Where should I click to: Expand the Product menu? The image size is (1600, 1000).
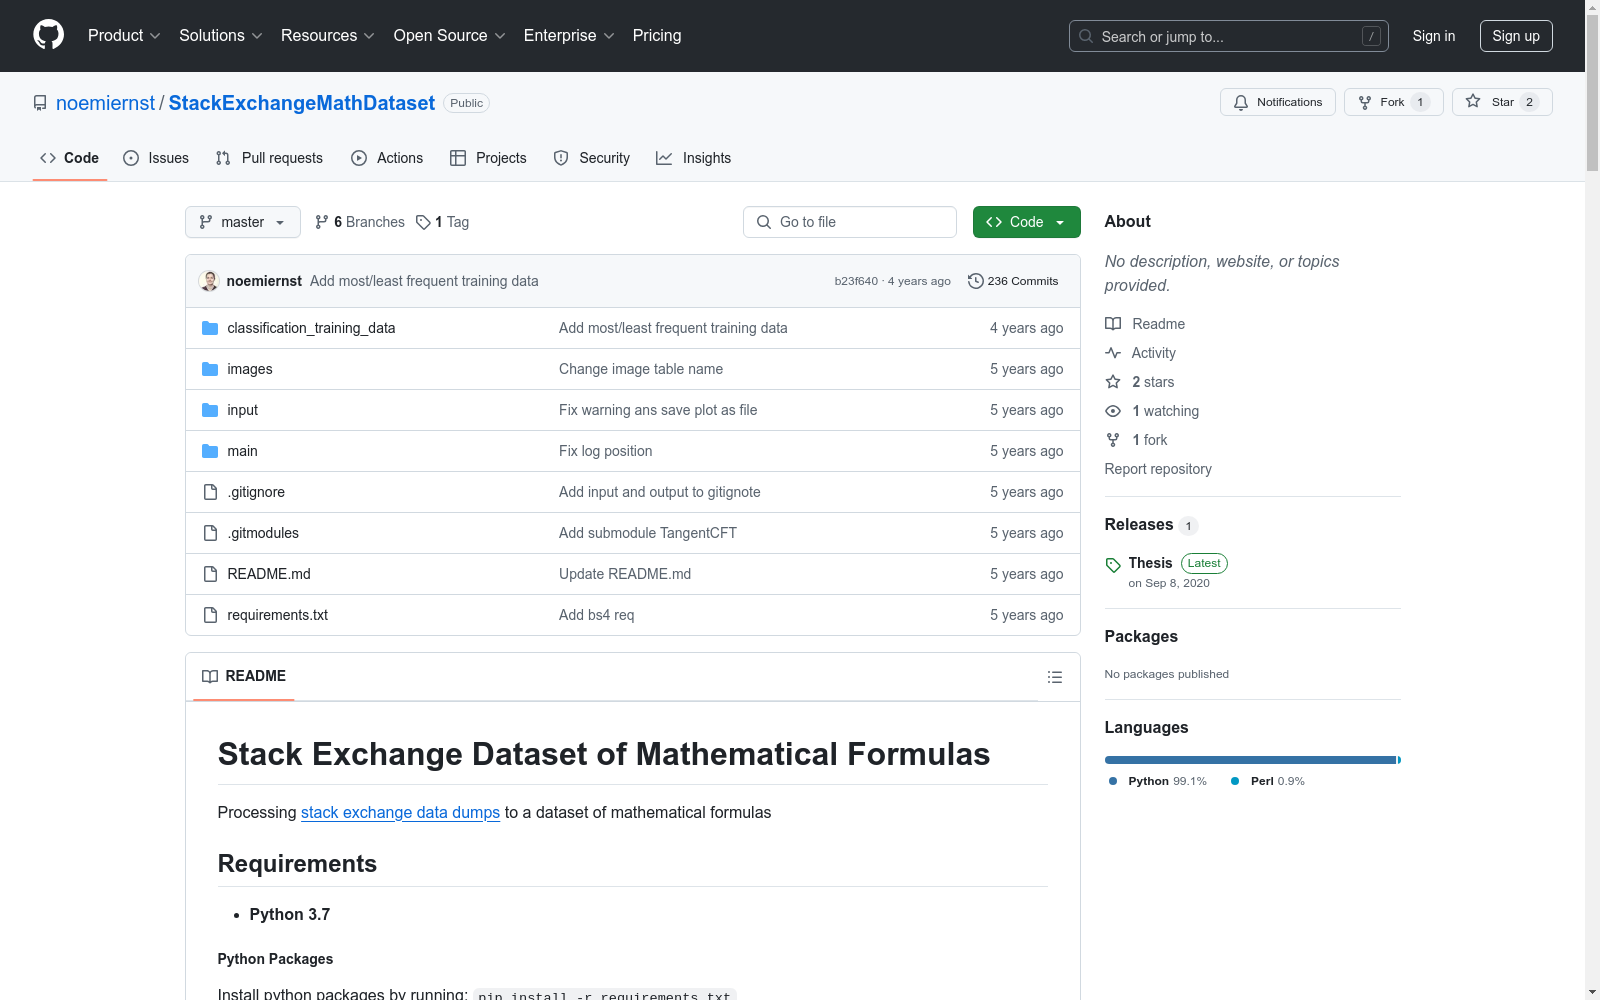click(x=124, y=36)
